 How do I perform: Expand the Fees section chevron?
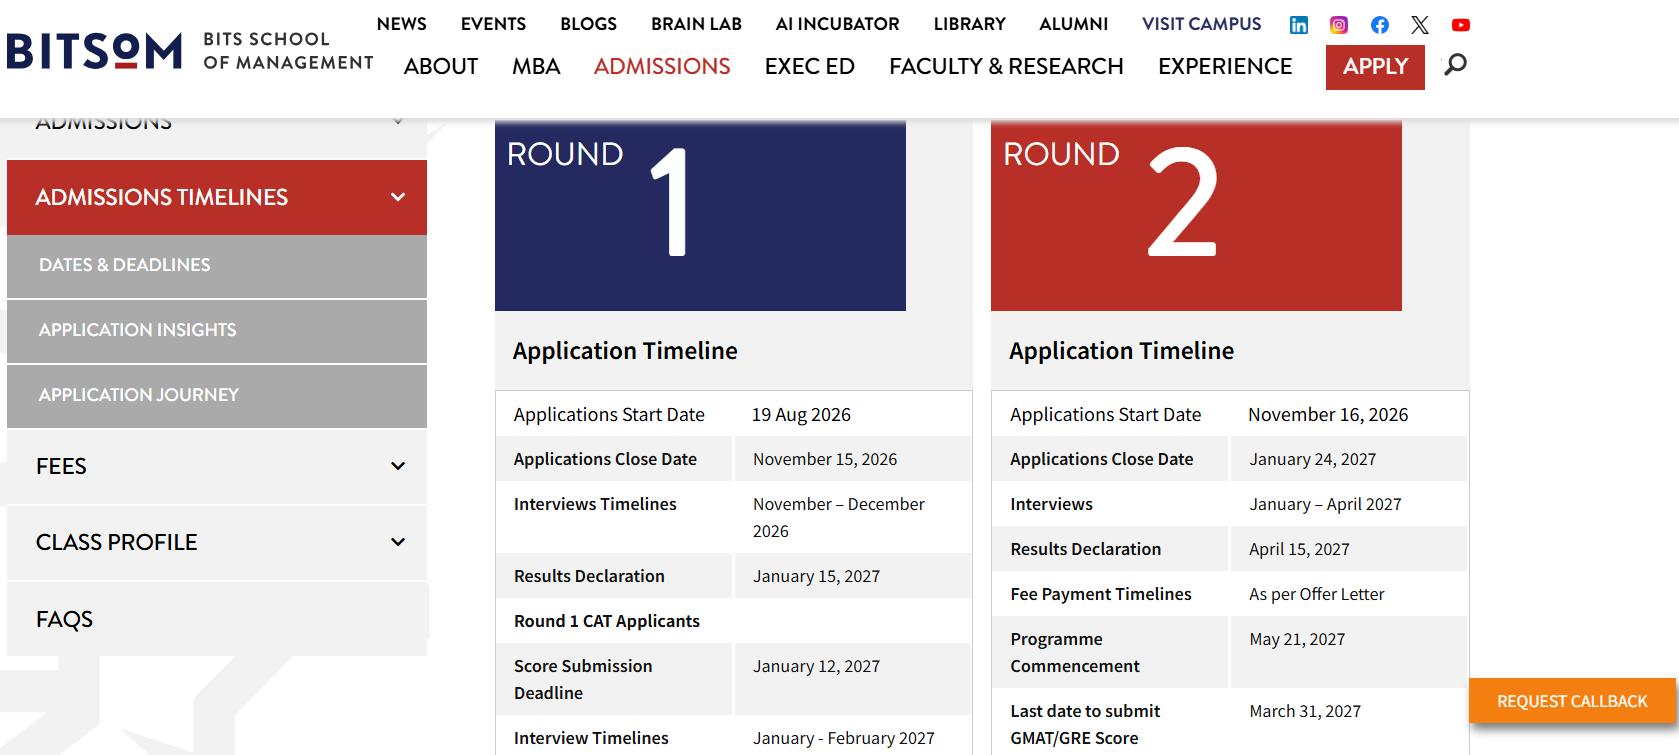tap(398, 466)
